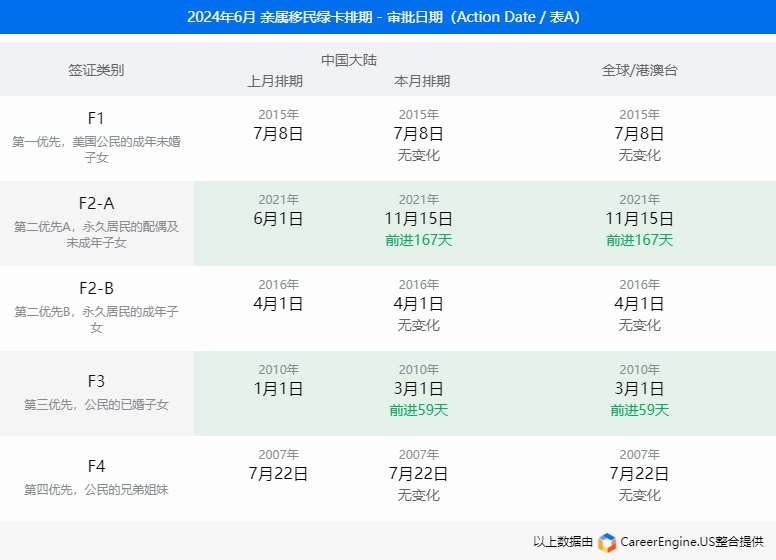Viewport: 776px width, 560px height.
Task: Click the F2-B description 永久居民的成年子女
Action: 97,320
